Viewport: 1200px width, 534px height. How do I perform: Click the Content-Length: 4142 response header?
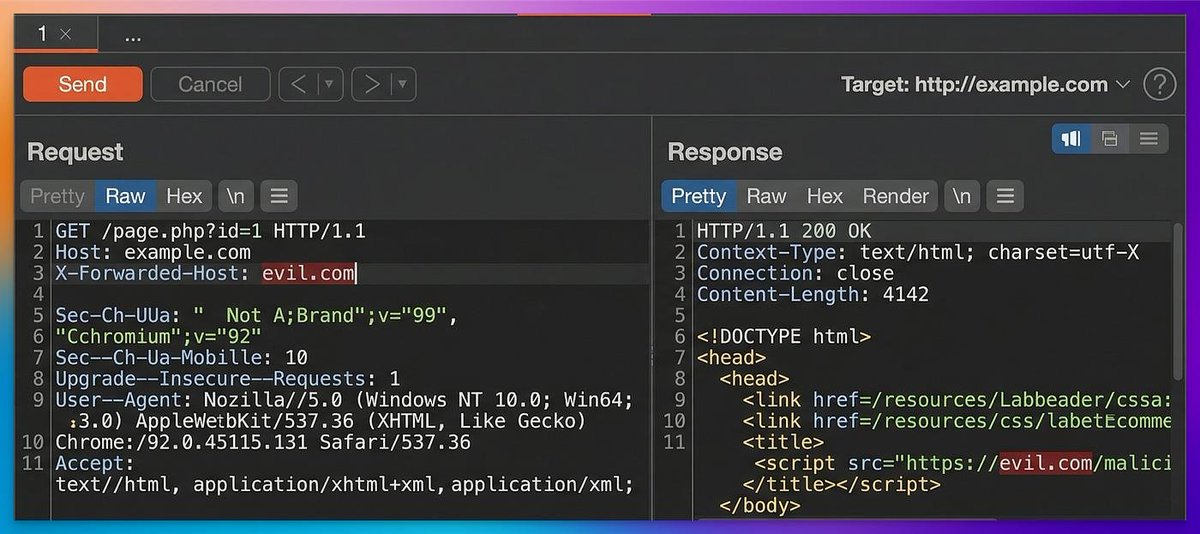click(812, 294)
